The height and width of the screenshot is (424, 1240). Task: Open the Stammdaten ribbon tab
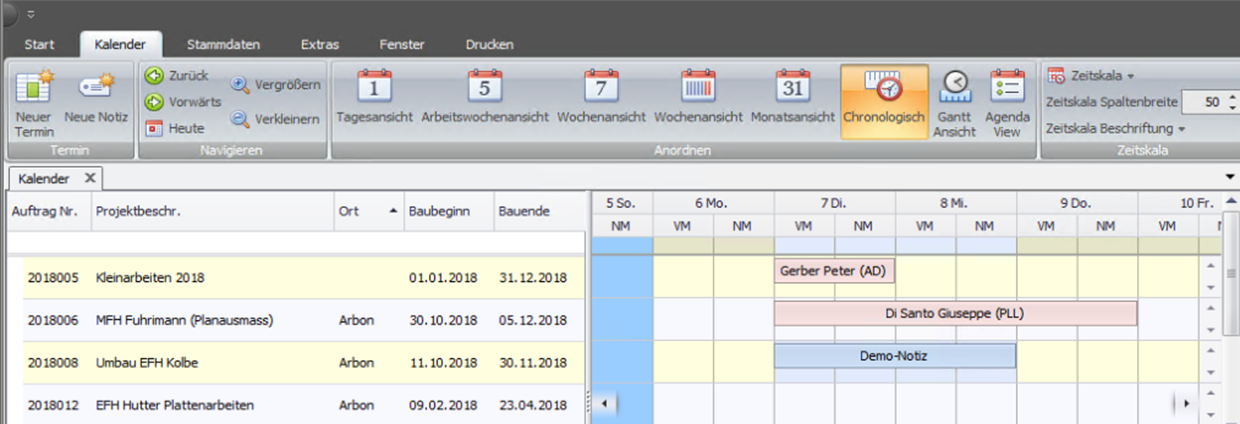click(223, 45)
